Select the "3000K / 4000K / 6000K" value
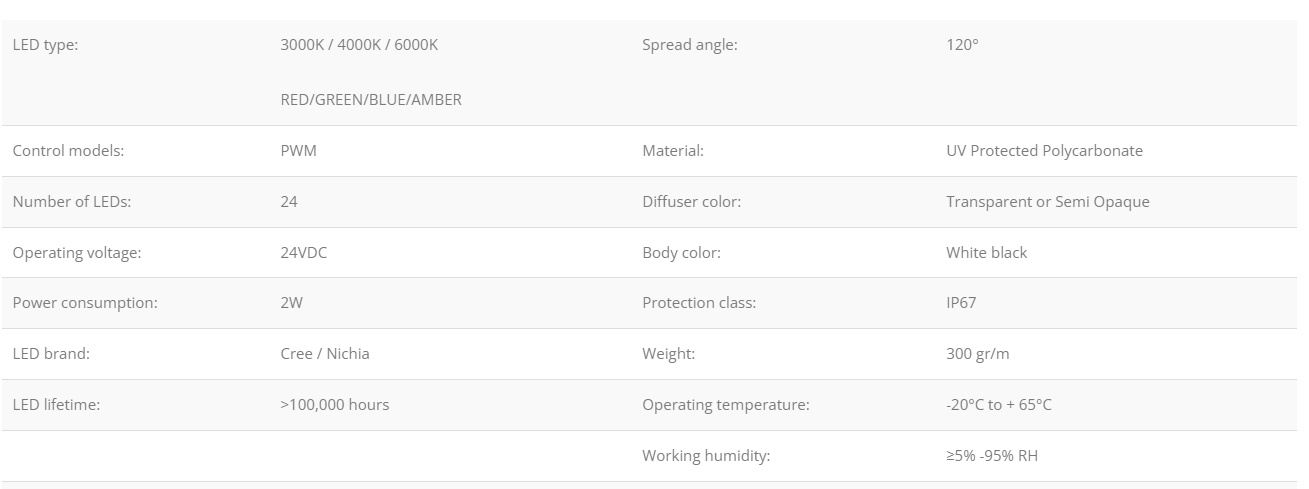Image resolution: width=1309 pixels, height=489 pixels. click(x=359, y=45)
